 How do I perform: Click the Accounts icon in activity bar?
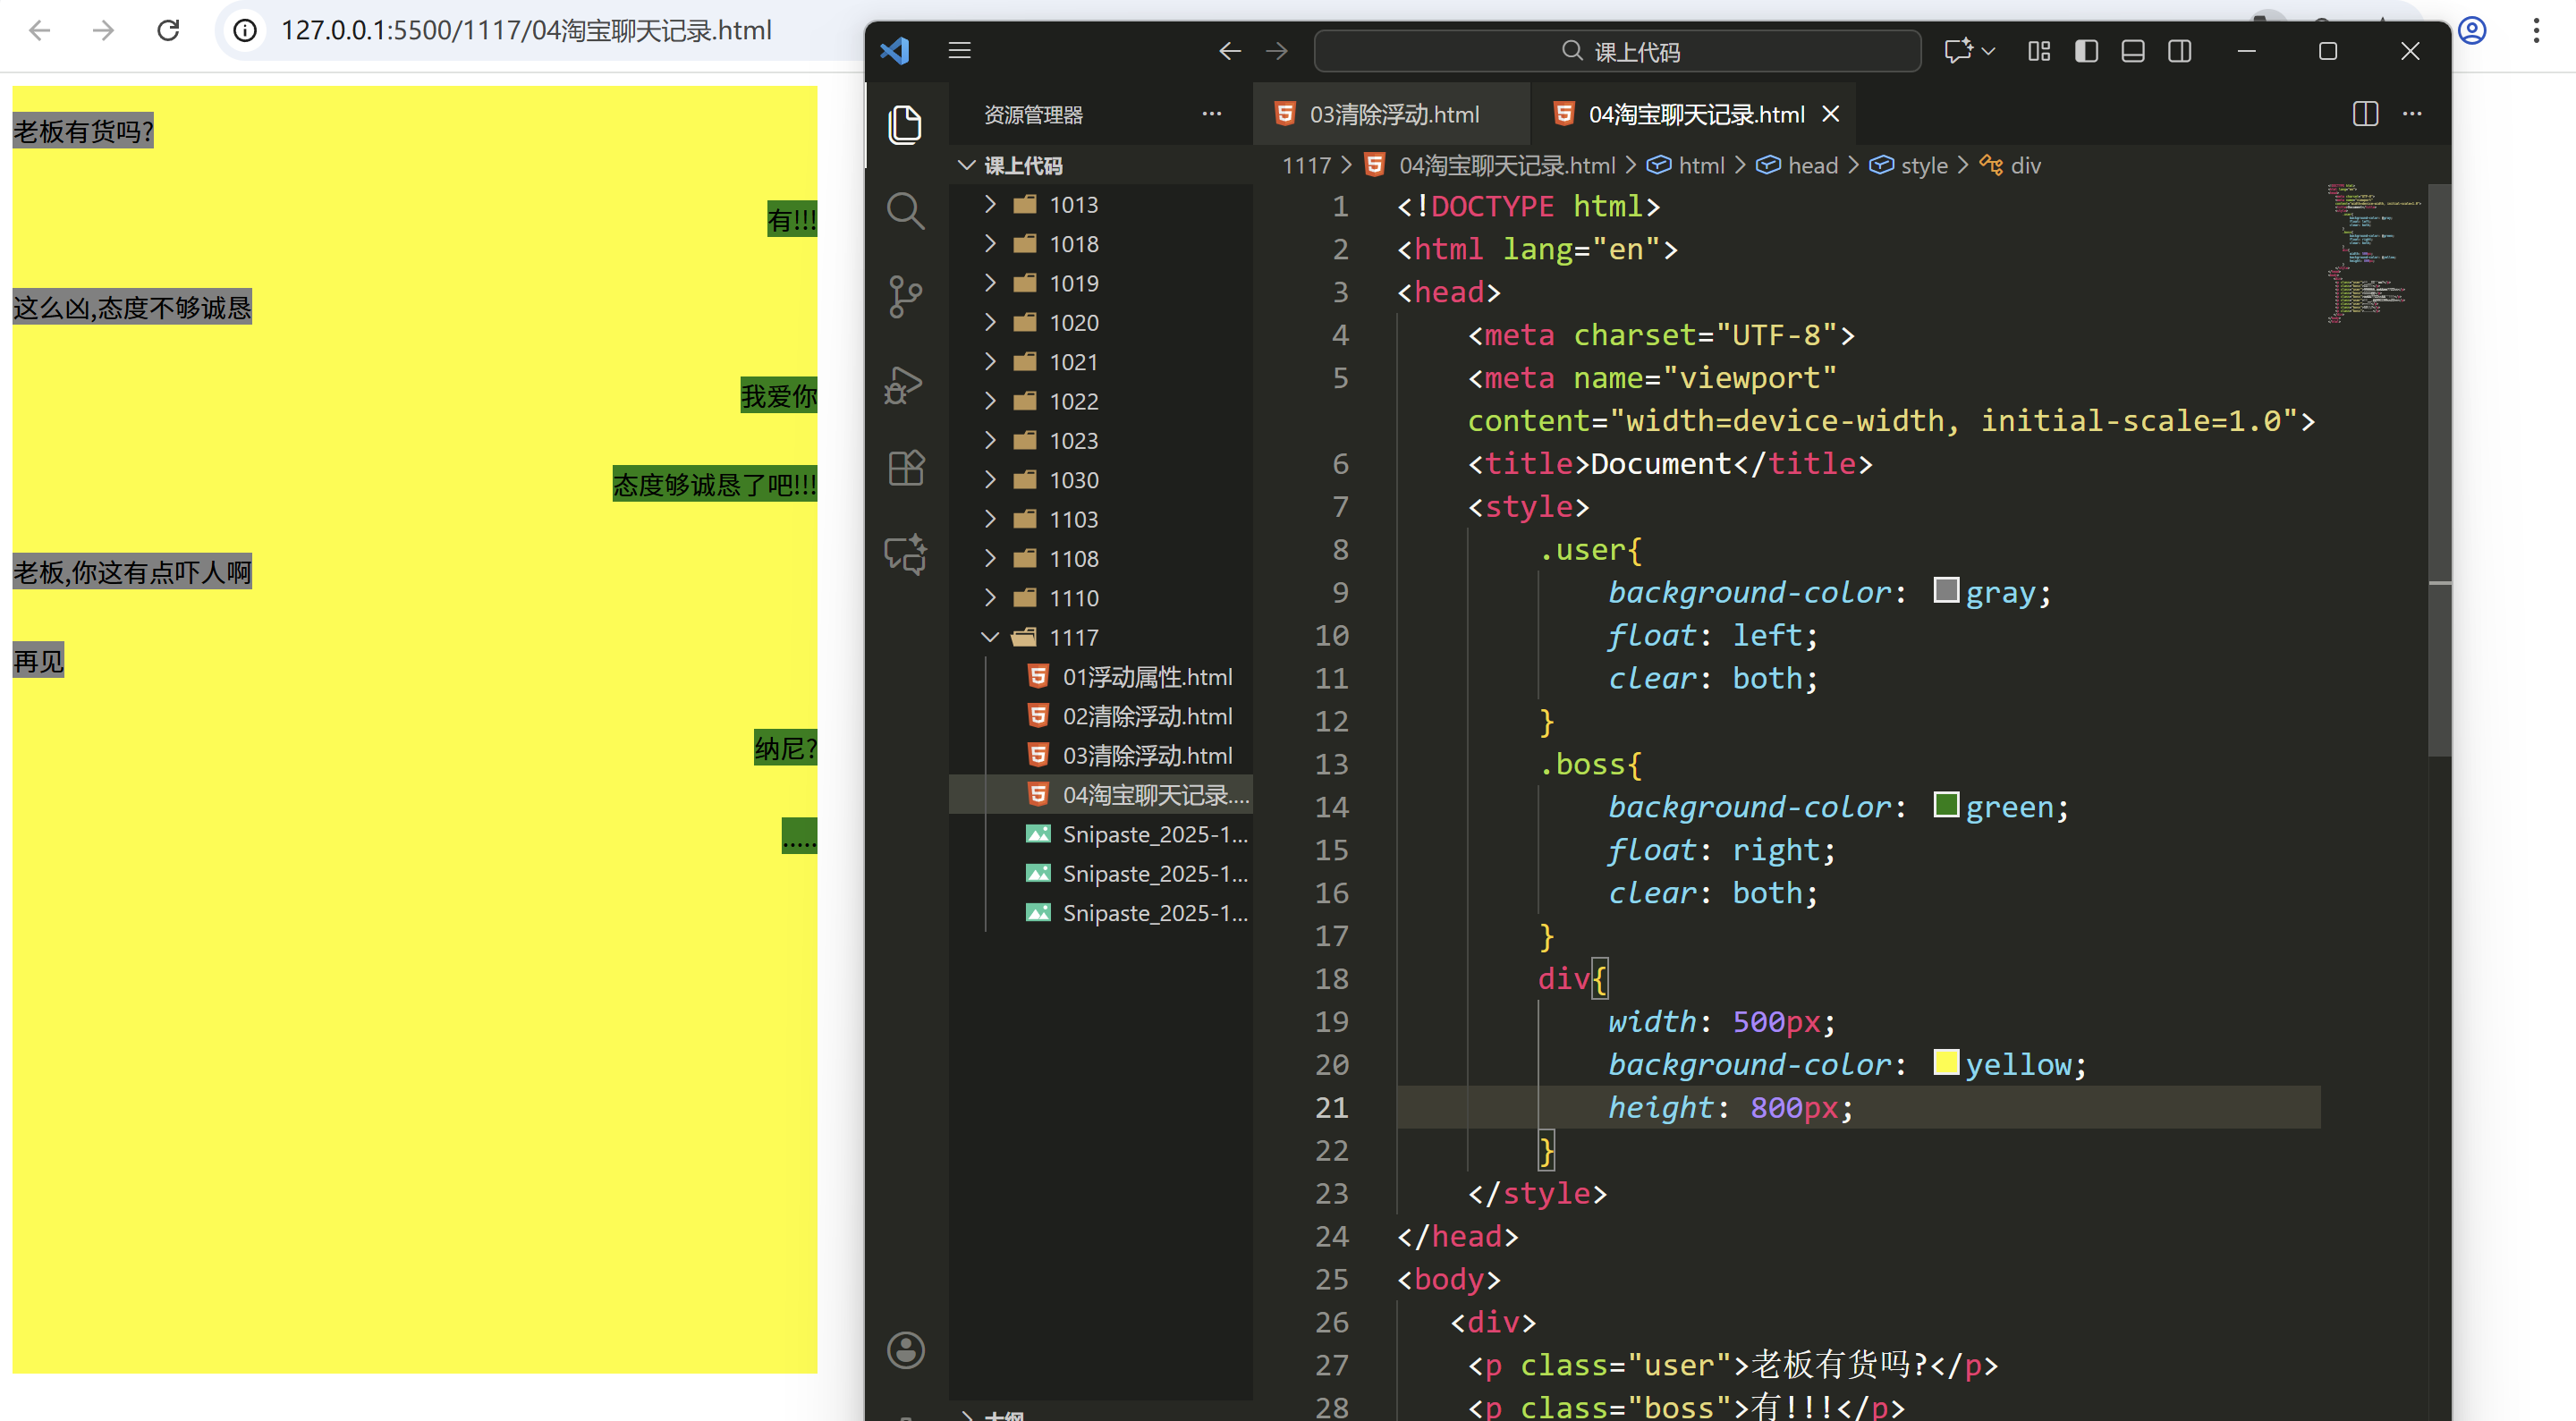point(905,1350)
